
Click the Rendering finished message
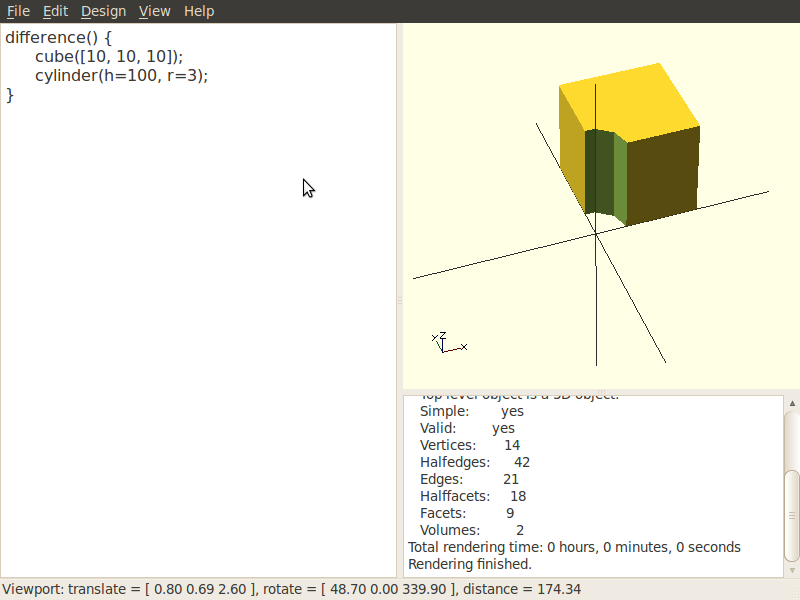(468, 564)
